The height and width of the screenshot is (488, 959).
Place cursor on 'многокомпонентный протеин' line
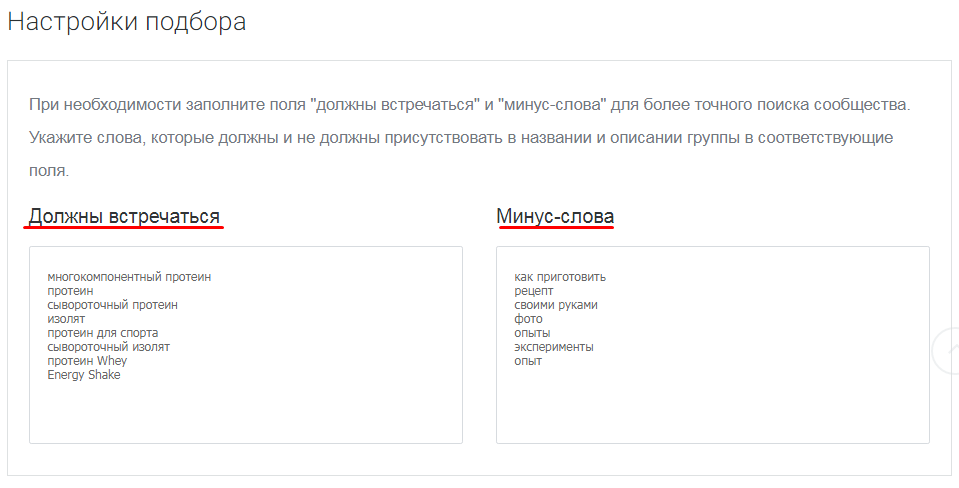tap(129, 277)
